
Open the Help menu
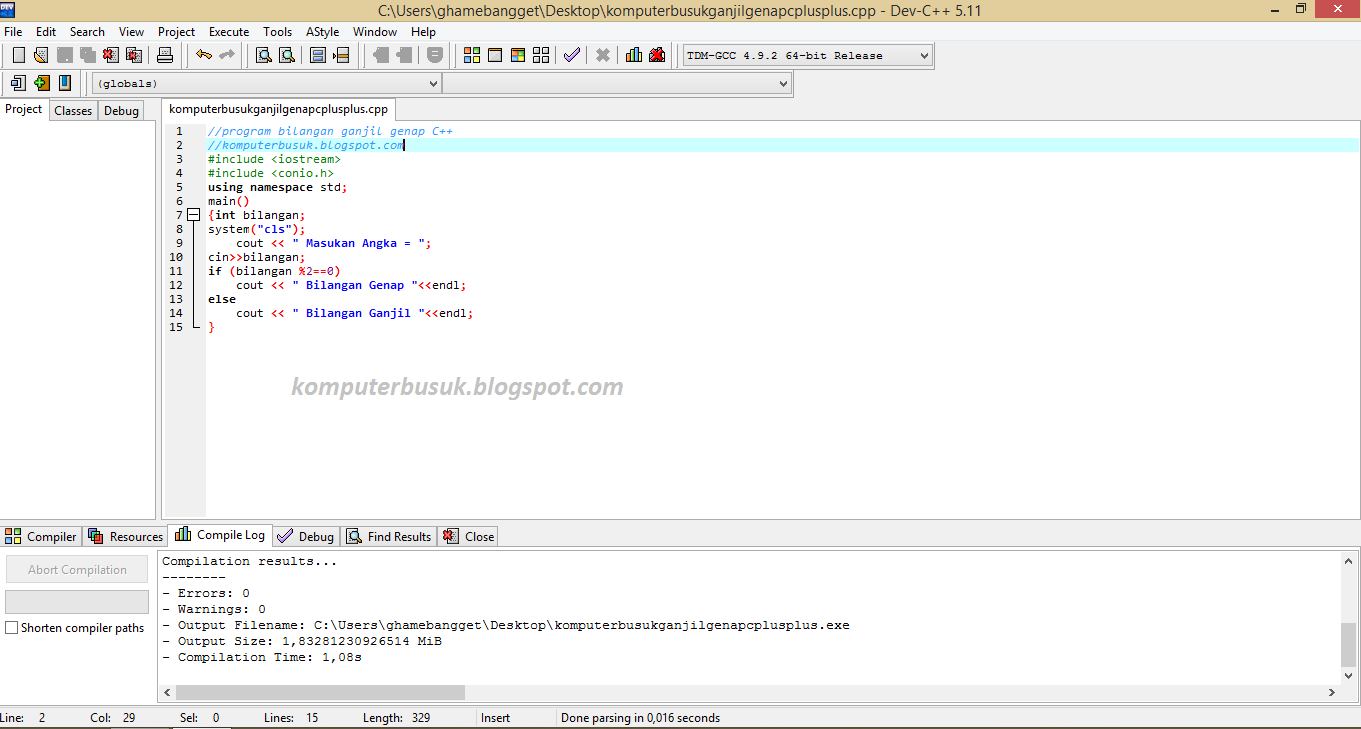coord(423,32)
